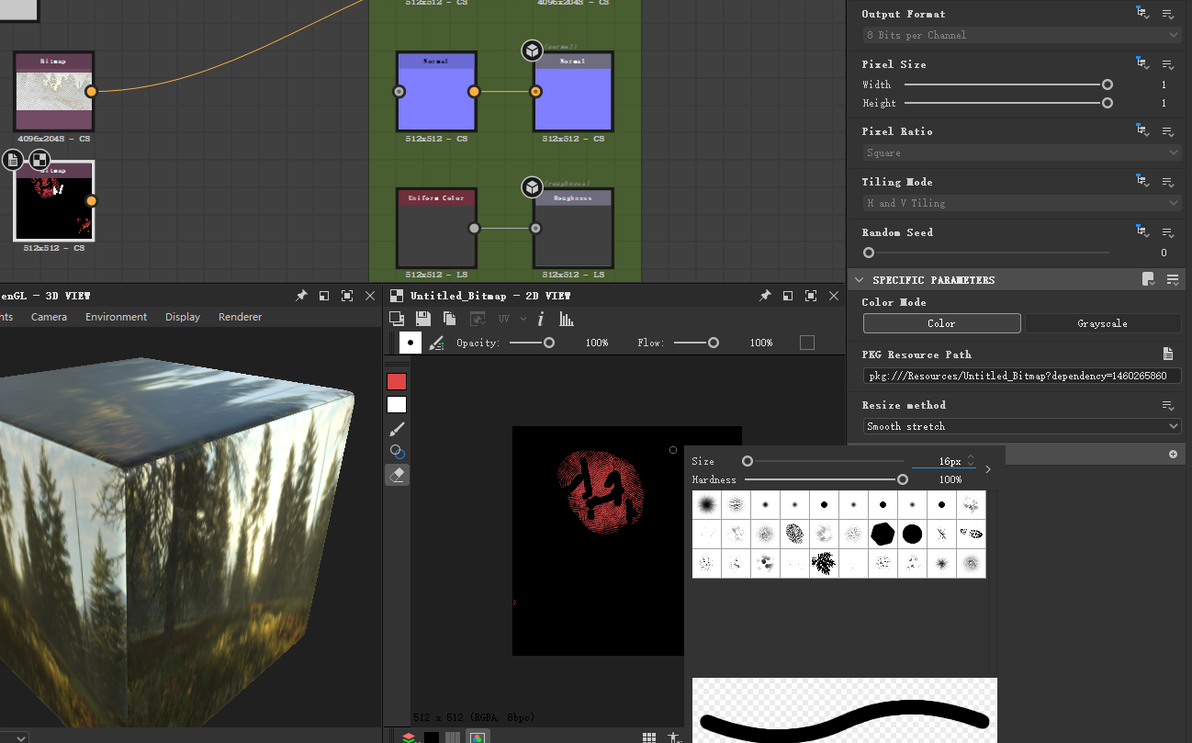This screenshot has height=743, width=1192.
Task: Toggle the checkbox next to Flow percentage
Action: [807, 343]
